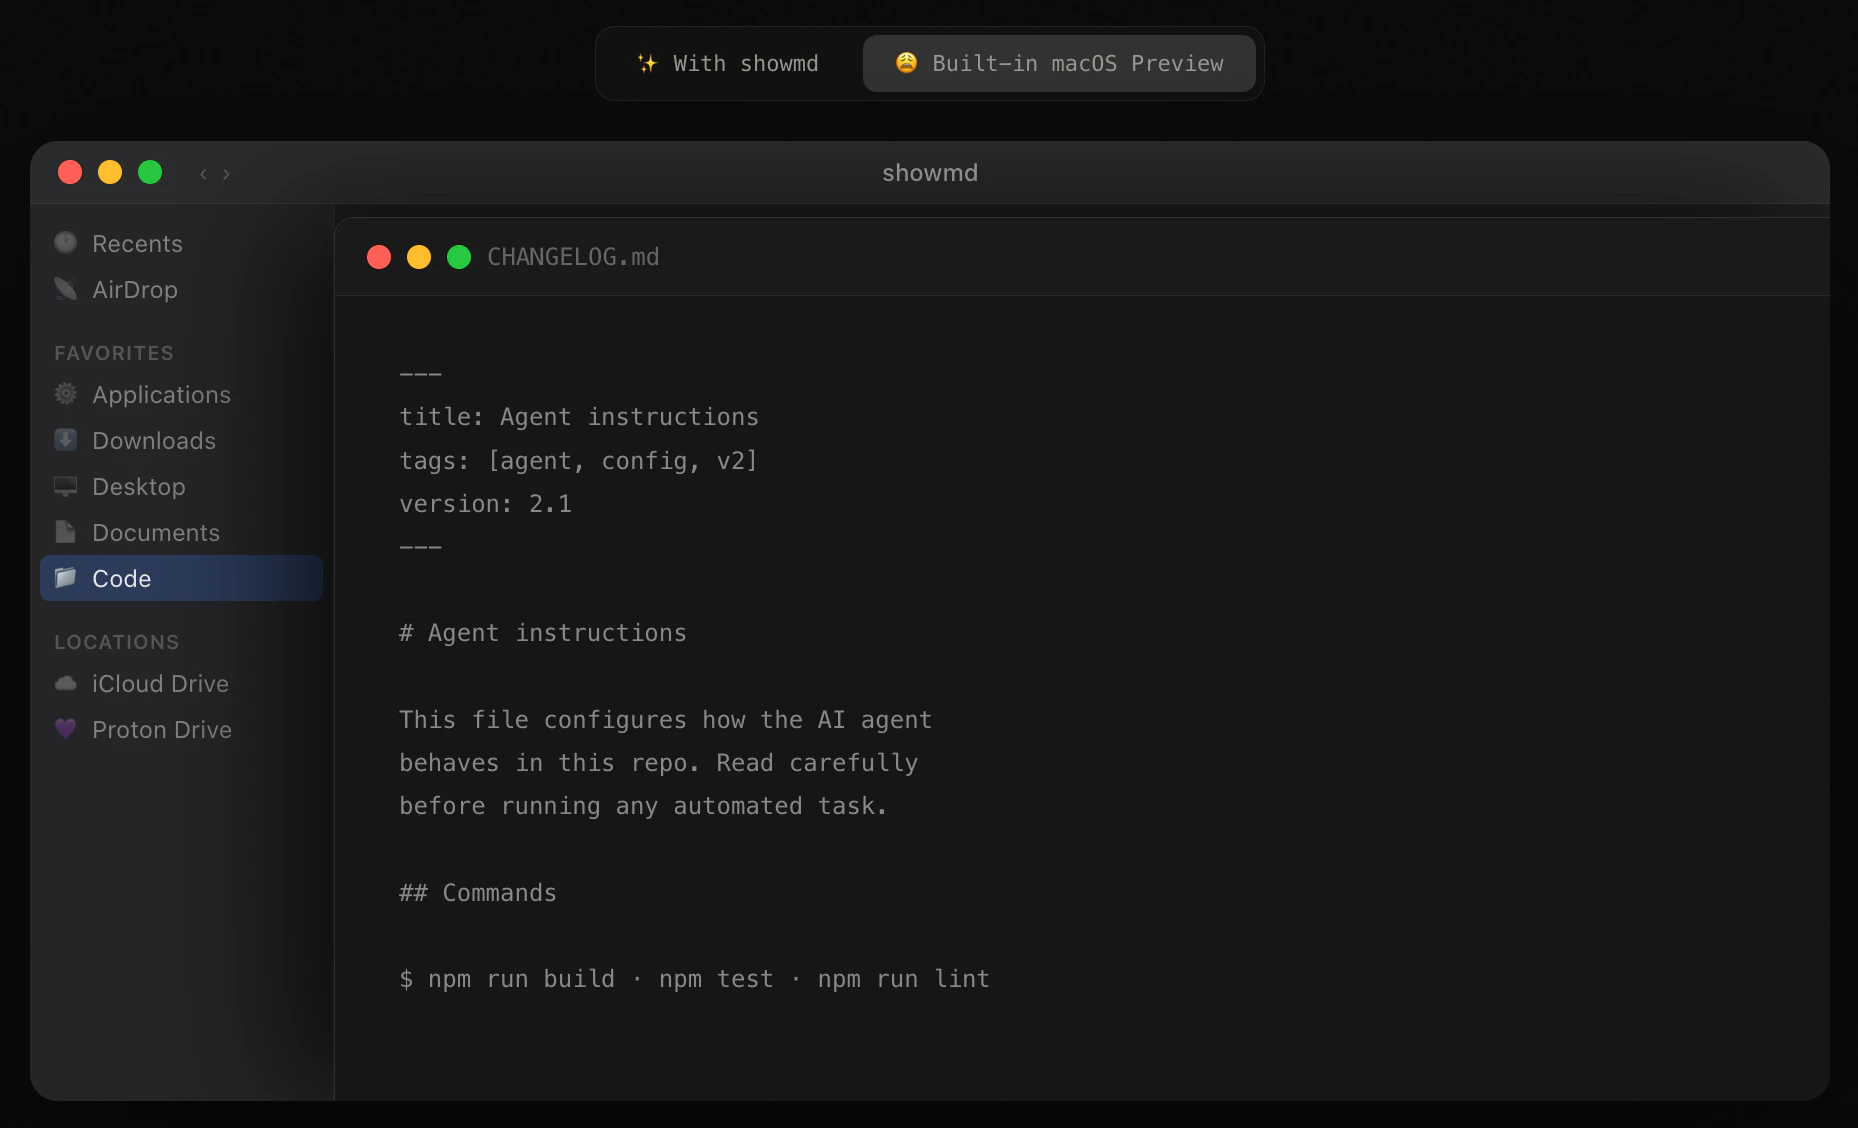Enable Built-in macOS Preview mode
Image resolution: width=1858 pixels, height=1128 pixels.
(x=1059, y=63)
